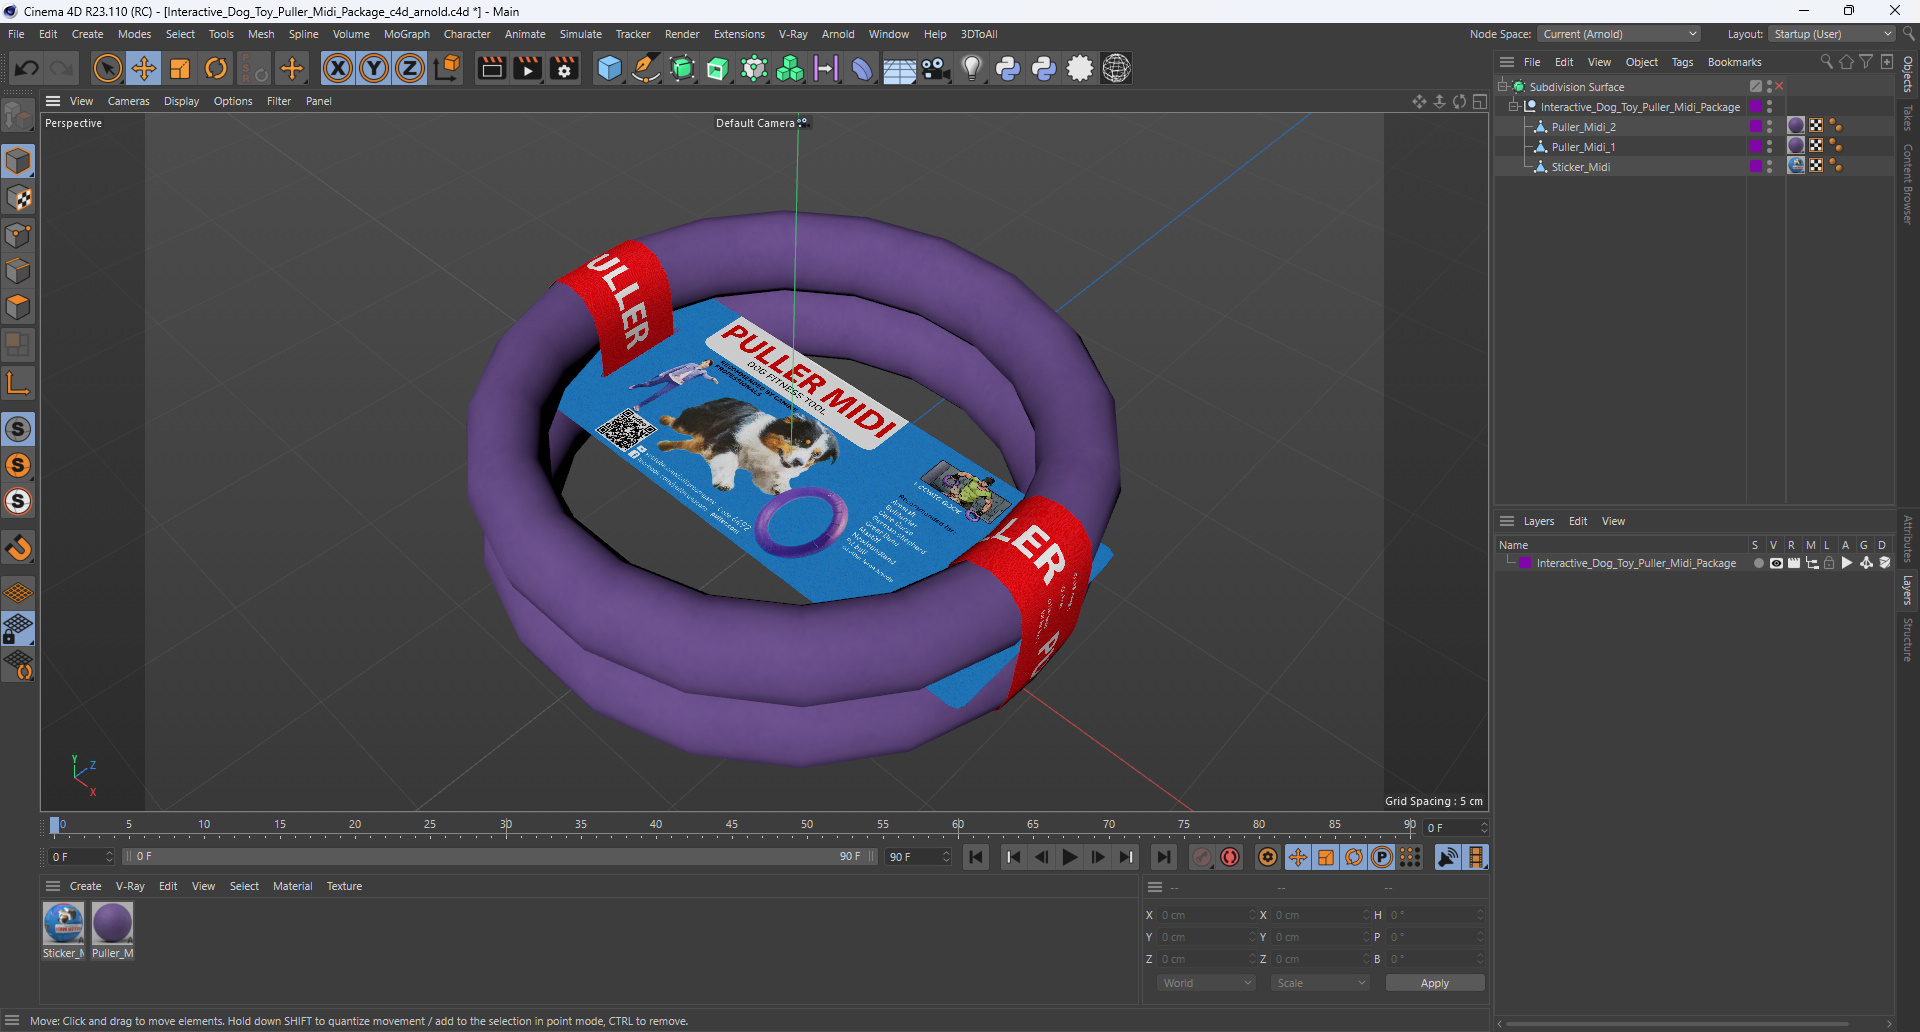Open Edit Render Settings icon

(x=564, y=68)
